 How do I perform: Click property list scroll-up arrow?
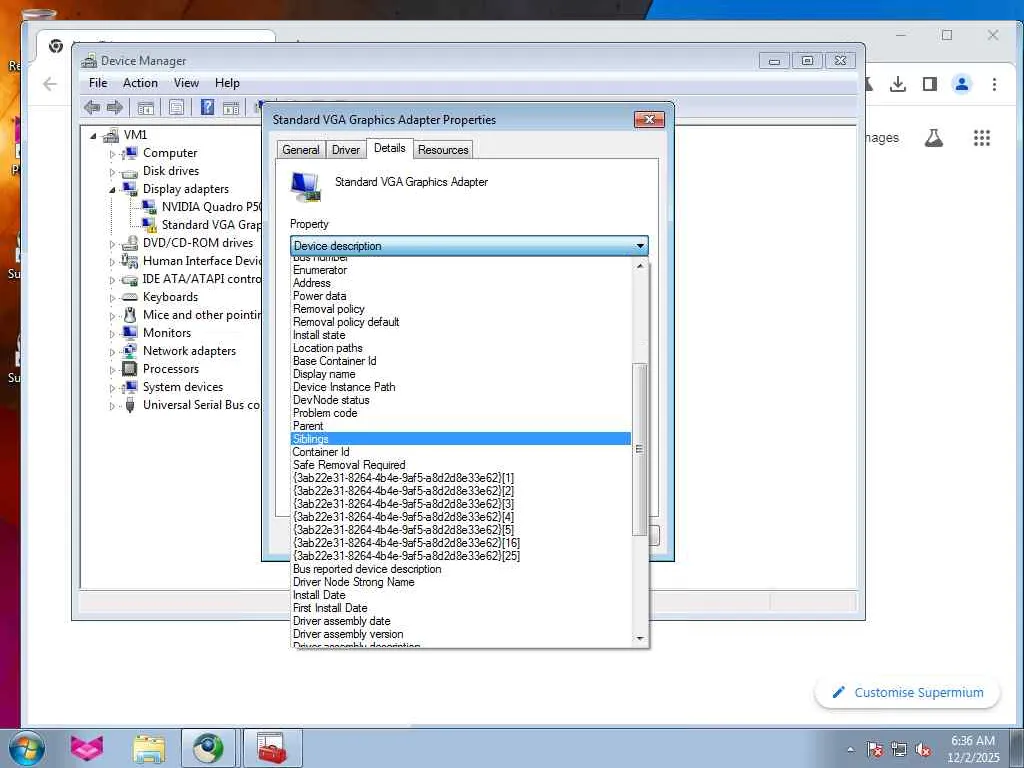tap(640, 266)
